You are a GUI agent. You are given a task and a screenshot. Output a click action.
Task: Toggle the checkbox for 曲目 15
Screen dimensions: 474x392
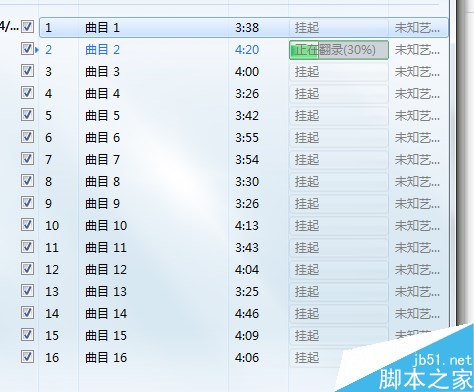[27, 334]
